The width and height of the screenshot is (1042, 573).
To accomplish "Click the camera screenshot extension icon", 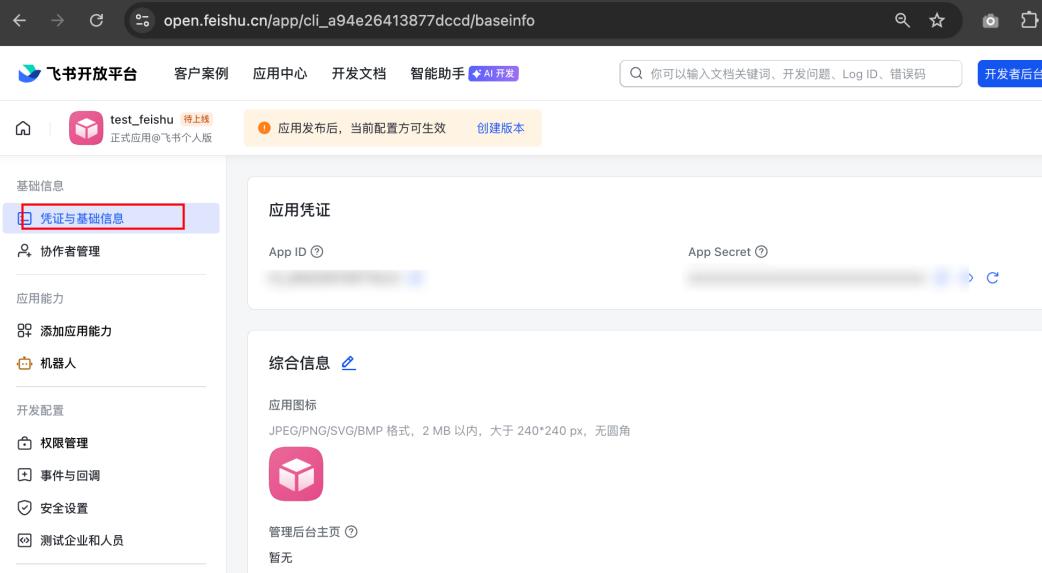I will click(990, 21).
